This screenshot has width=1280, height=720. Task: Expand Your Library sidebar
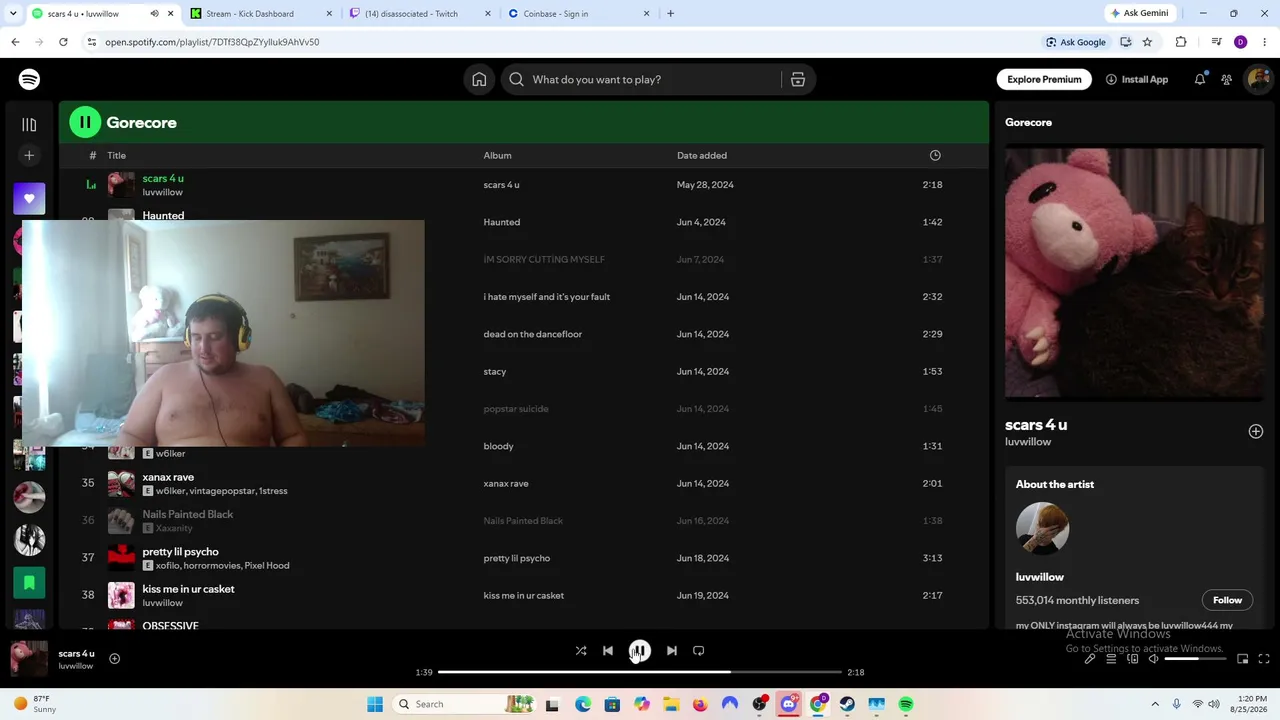coord(29,125)
